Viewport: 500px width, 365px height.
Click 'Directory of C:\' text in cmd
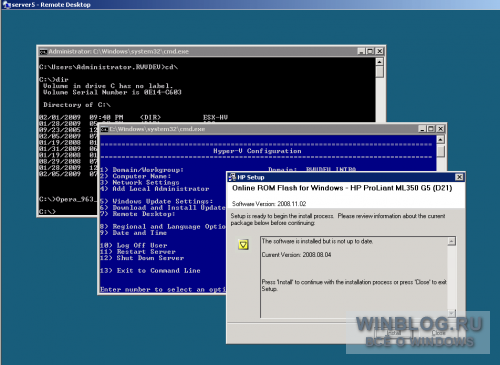click(77, 105)
